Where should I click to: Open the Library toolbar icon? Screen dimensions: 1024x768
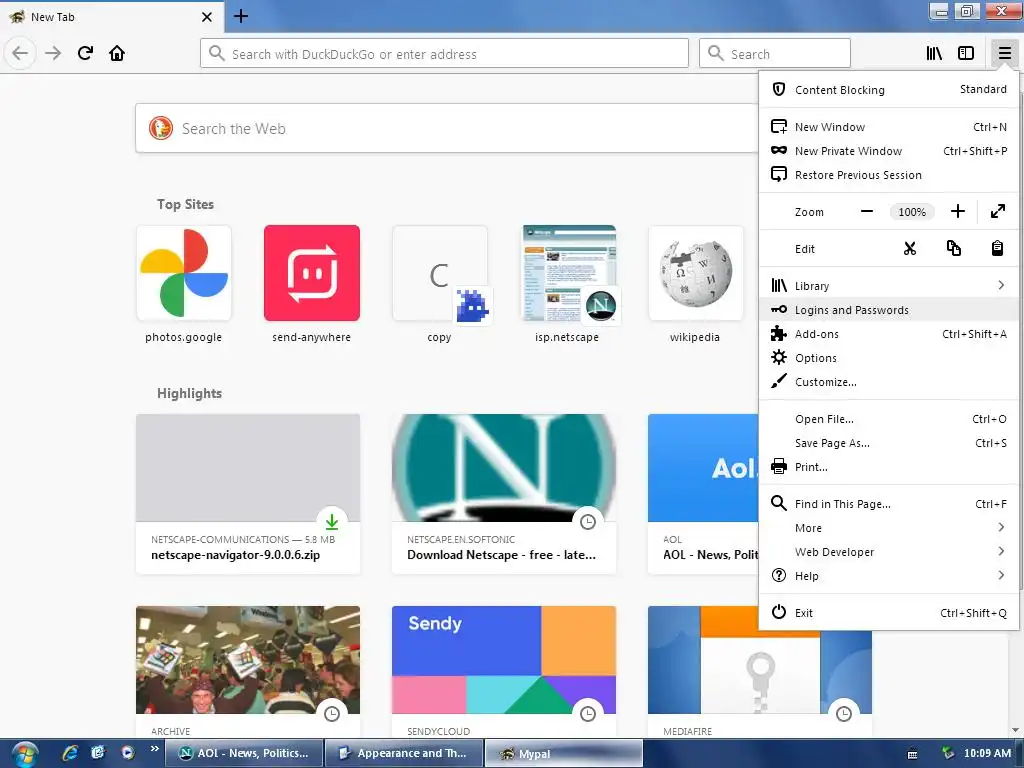click(934, 53)
